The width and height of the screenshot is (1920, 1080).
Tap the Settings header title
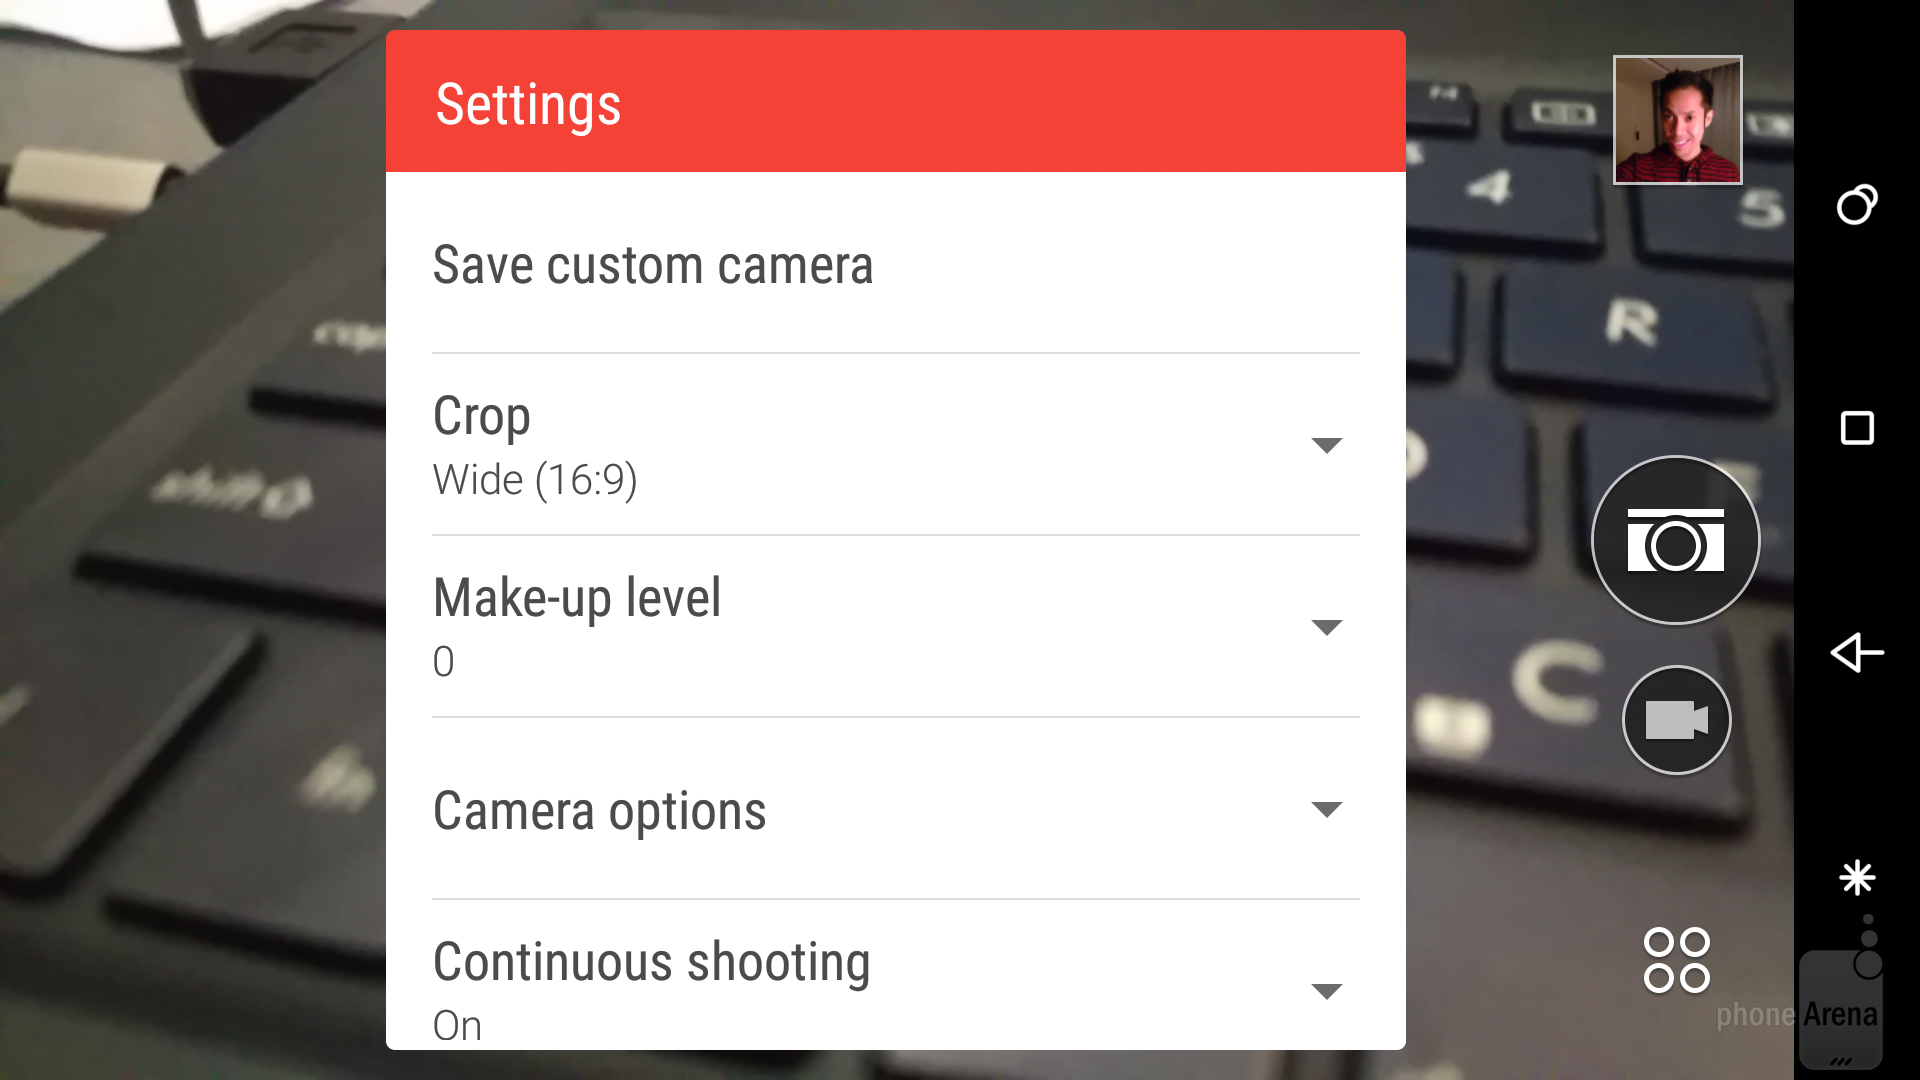528,105
